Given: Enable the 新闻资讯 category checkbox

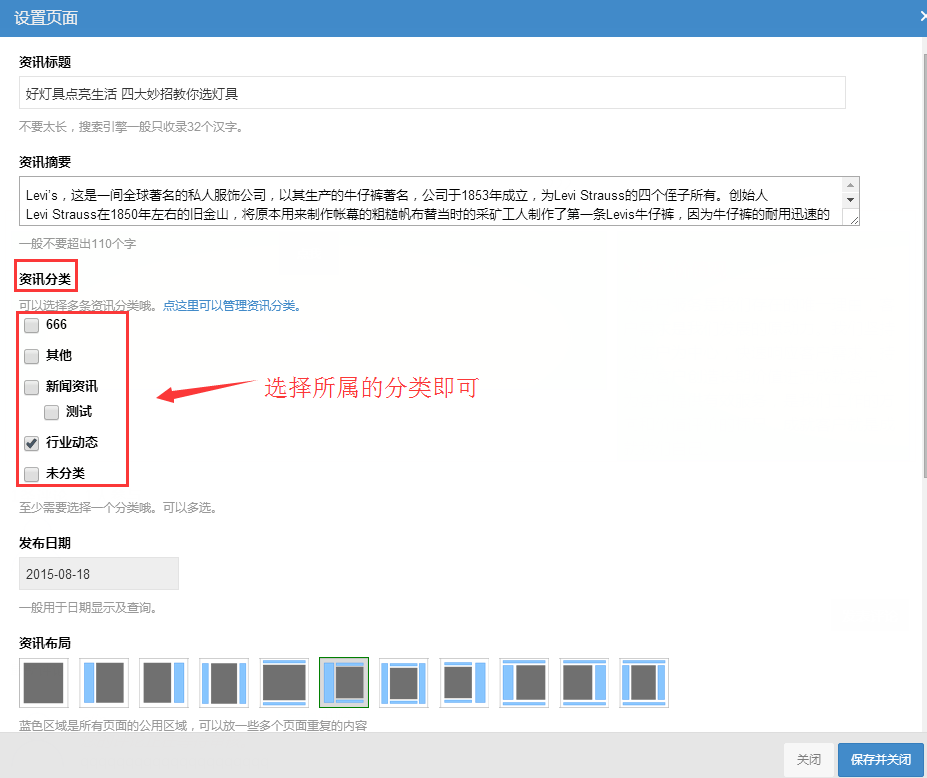Looking at the screenshot, I should pyautogui.click(x=31, y=387).
